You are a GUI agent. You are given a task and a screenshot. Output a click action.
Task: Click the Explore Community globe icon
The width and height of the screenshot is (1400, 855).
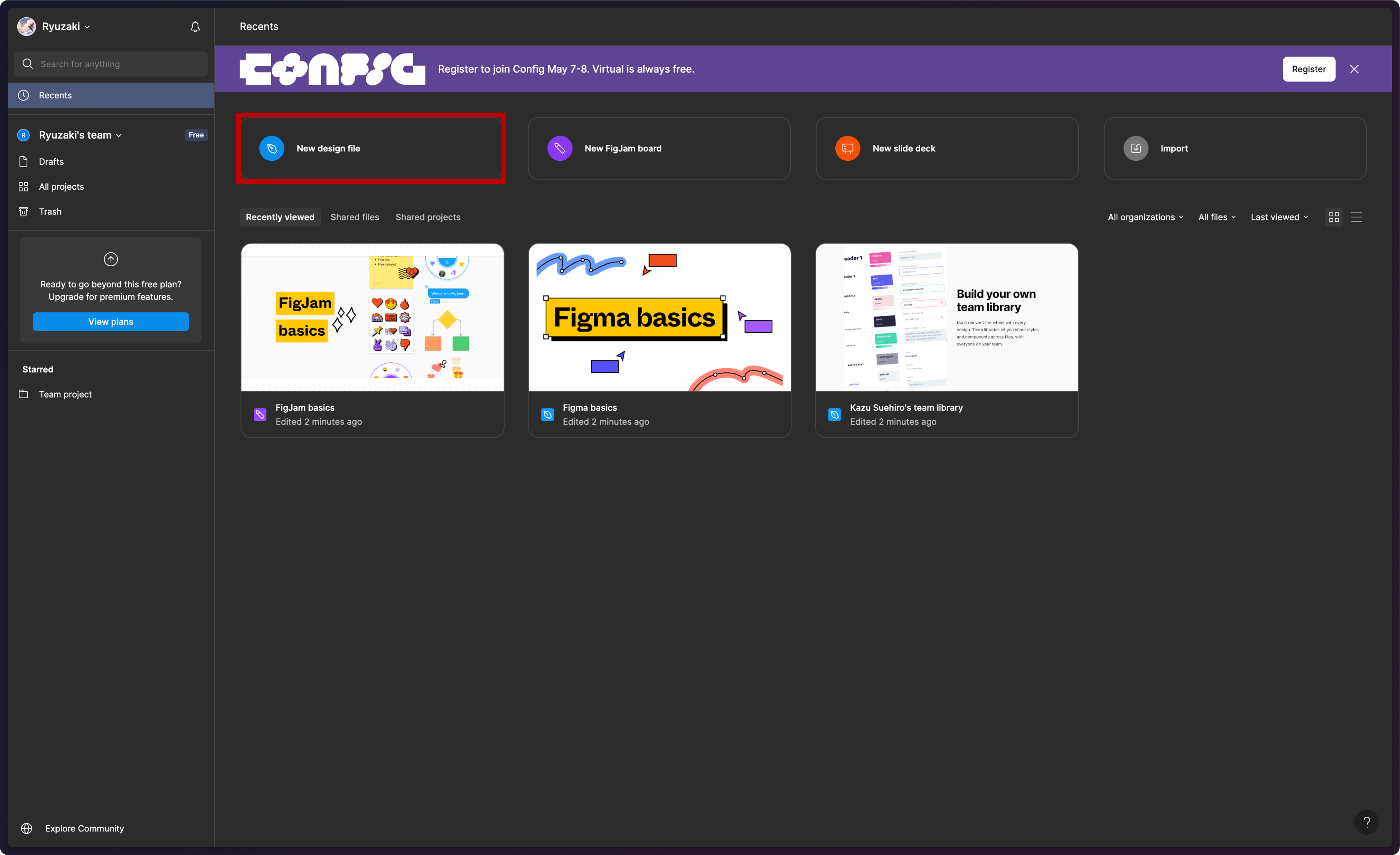click(26, 828)
